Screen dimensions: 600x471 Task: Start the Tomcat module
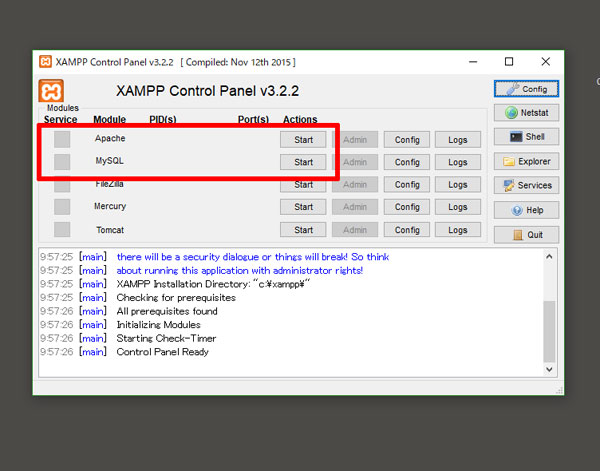pos(303,230)
